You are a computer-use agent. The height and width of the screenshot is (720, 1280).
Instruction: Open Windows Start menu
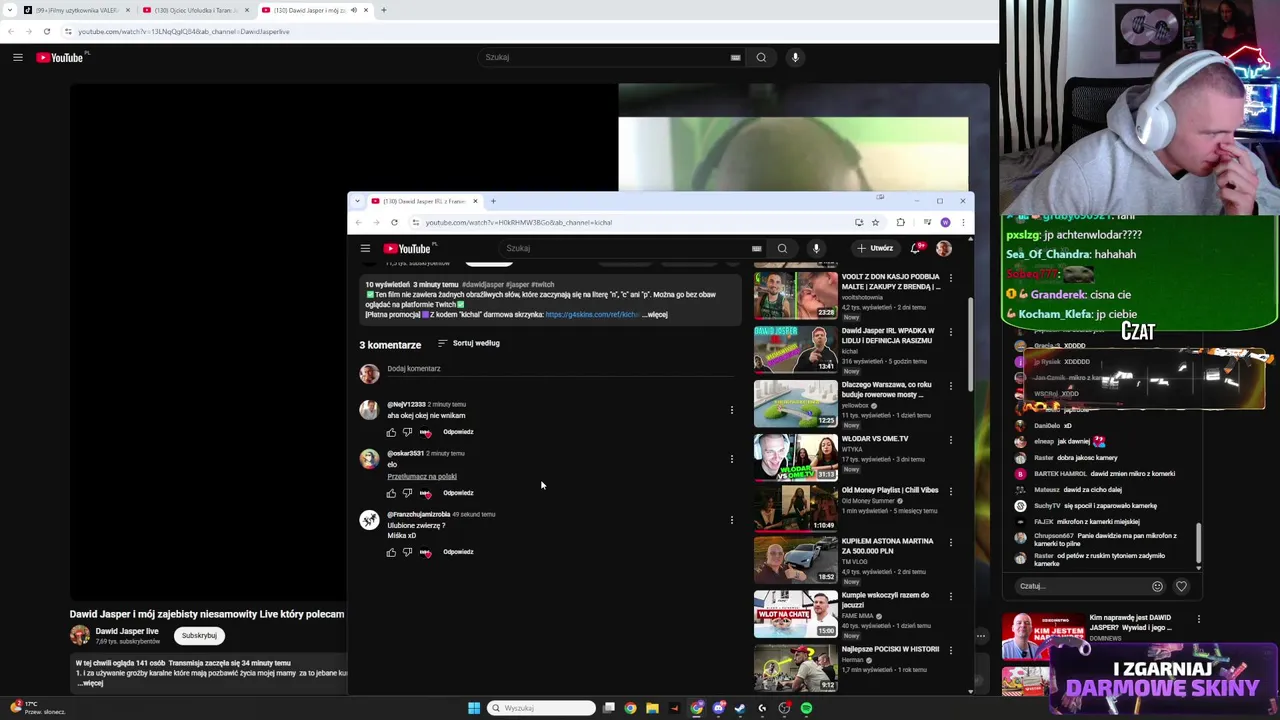474,708
